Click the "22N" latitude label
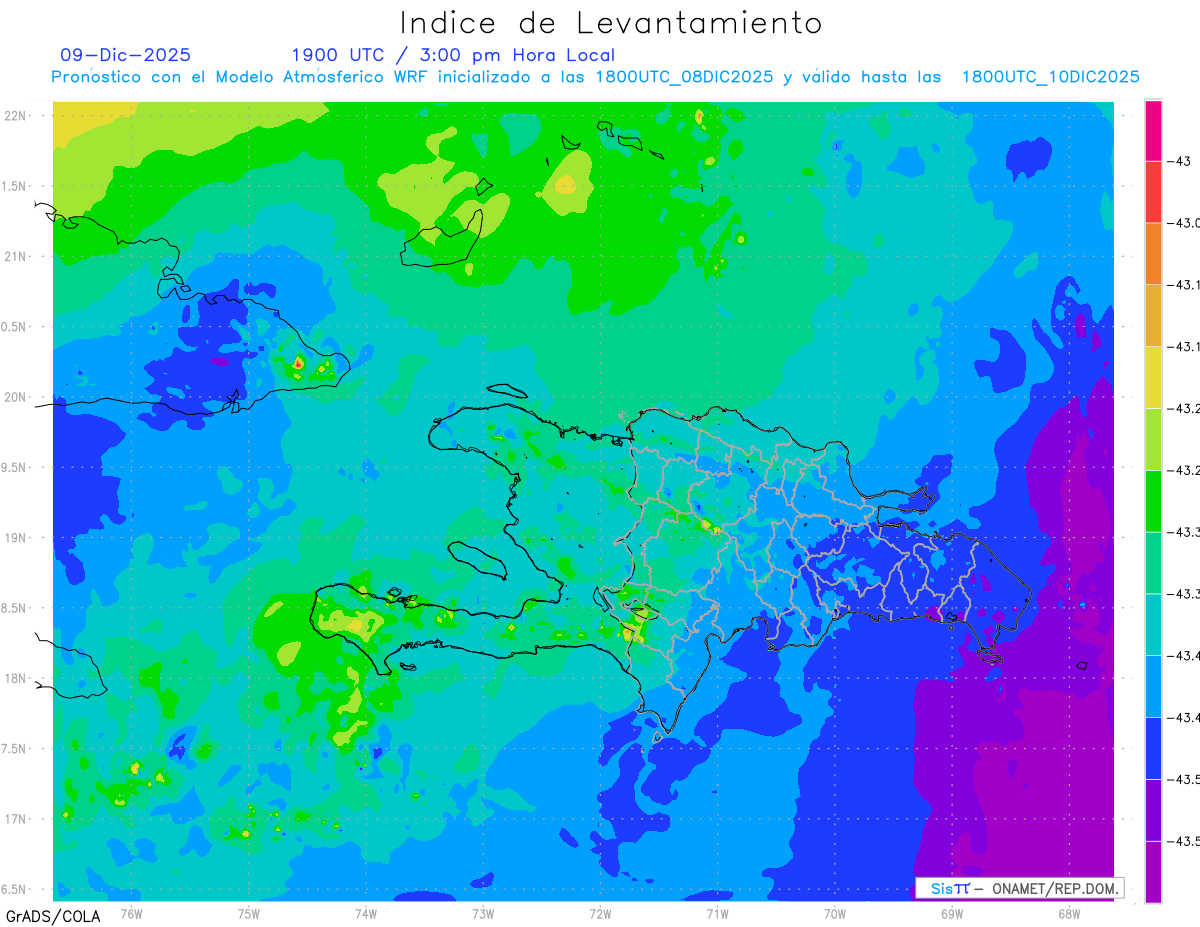1200x927 pixels. click(17, 115)
